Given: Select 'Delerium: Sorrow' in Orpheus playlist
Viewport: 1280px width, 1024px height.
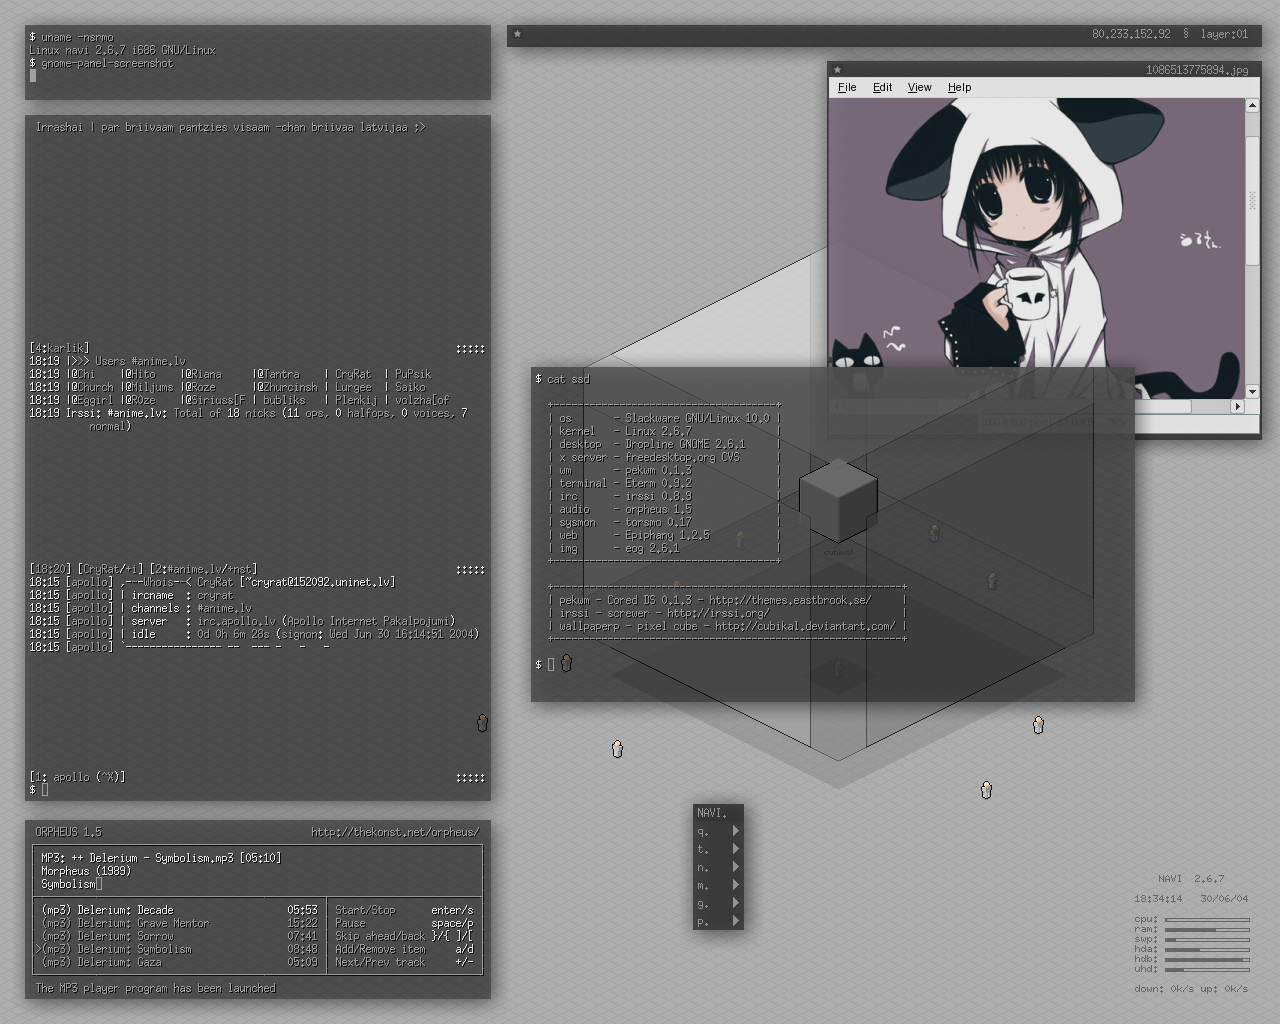Looking at the screenshot, I should 179,936.
